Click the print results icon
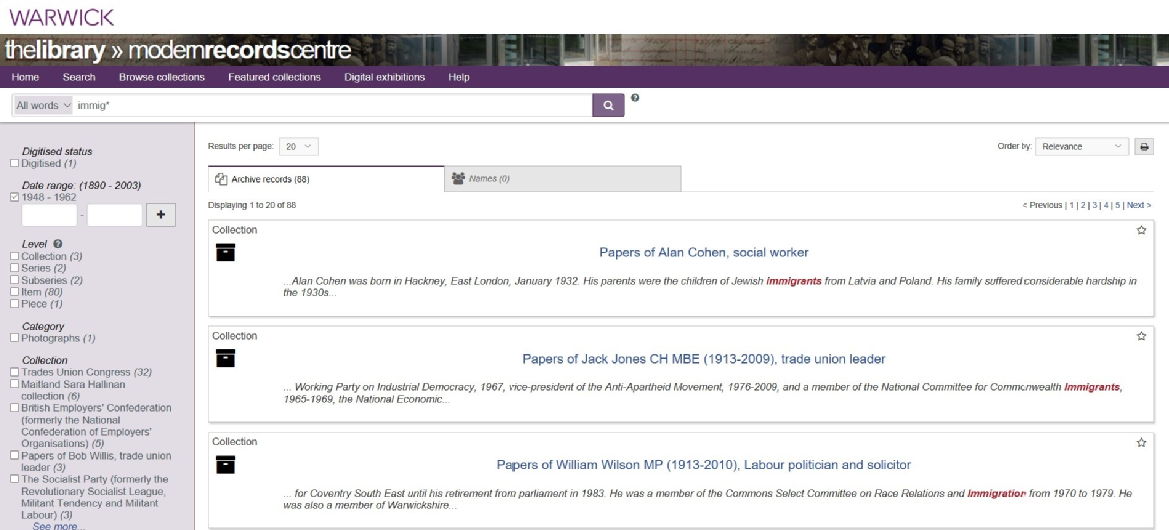This screenshot has width=1169, height=530. pos(1143,146)
